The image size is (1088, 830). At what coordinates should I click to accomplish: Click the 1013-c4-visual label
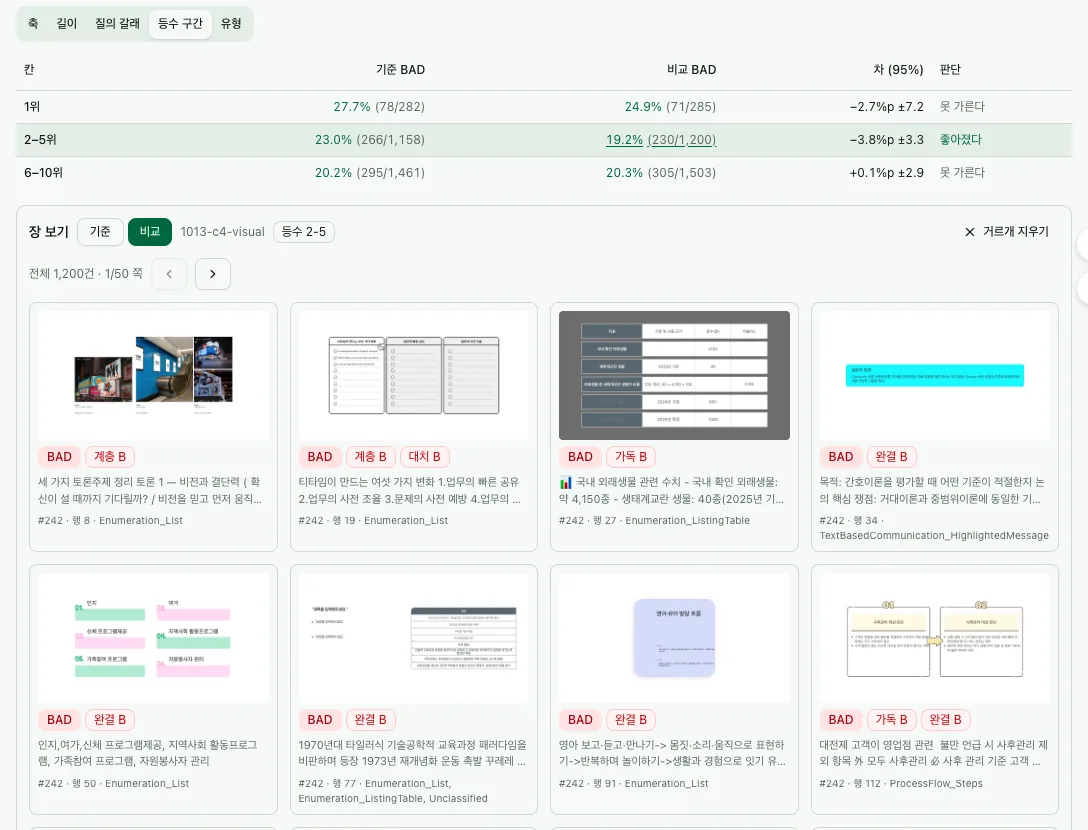(x=223, y=232)
